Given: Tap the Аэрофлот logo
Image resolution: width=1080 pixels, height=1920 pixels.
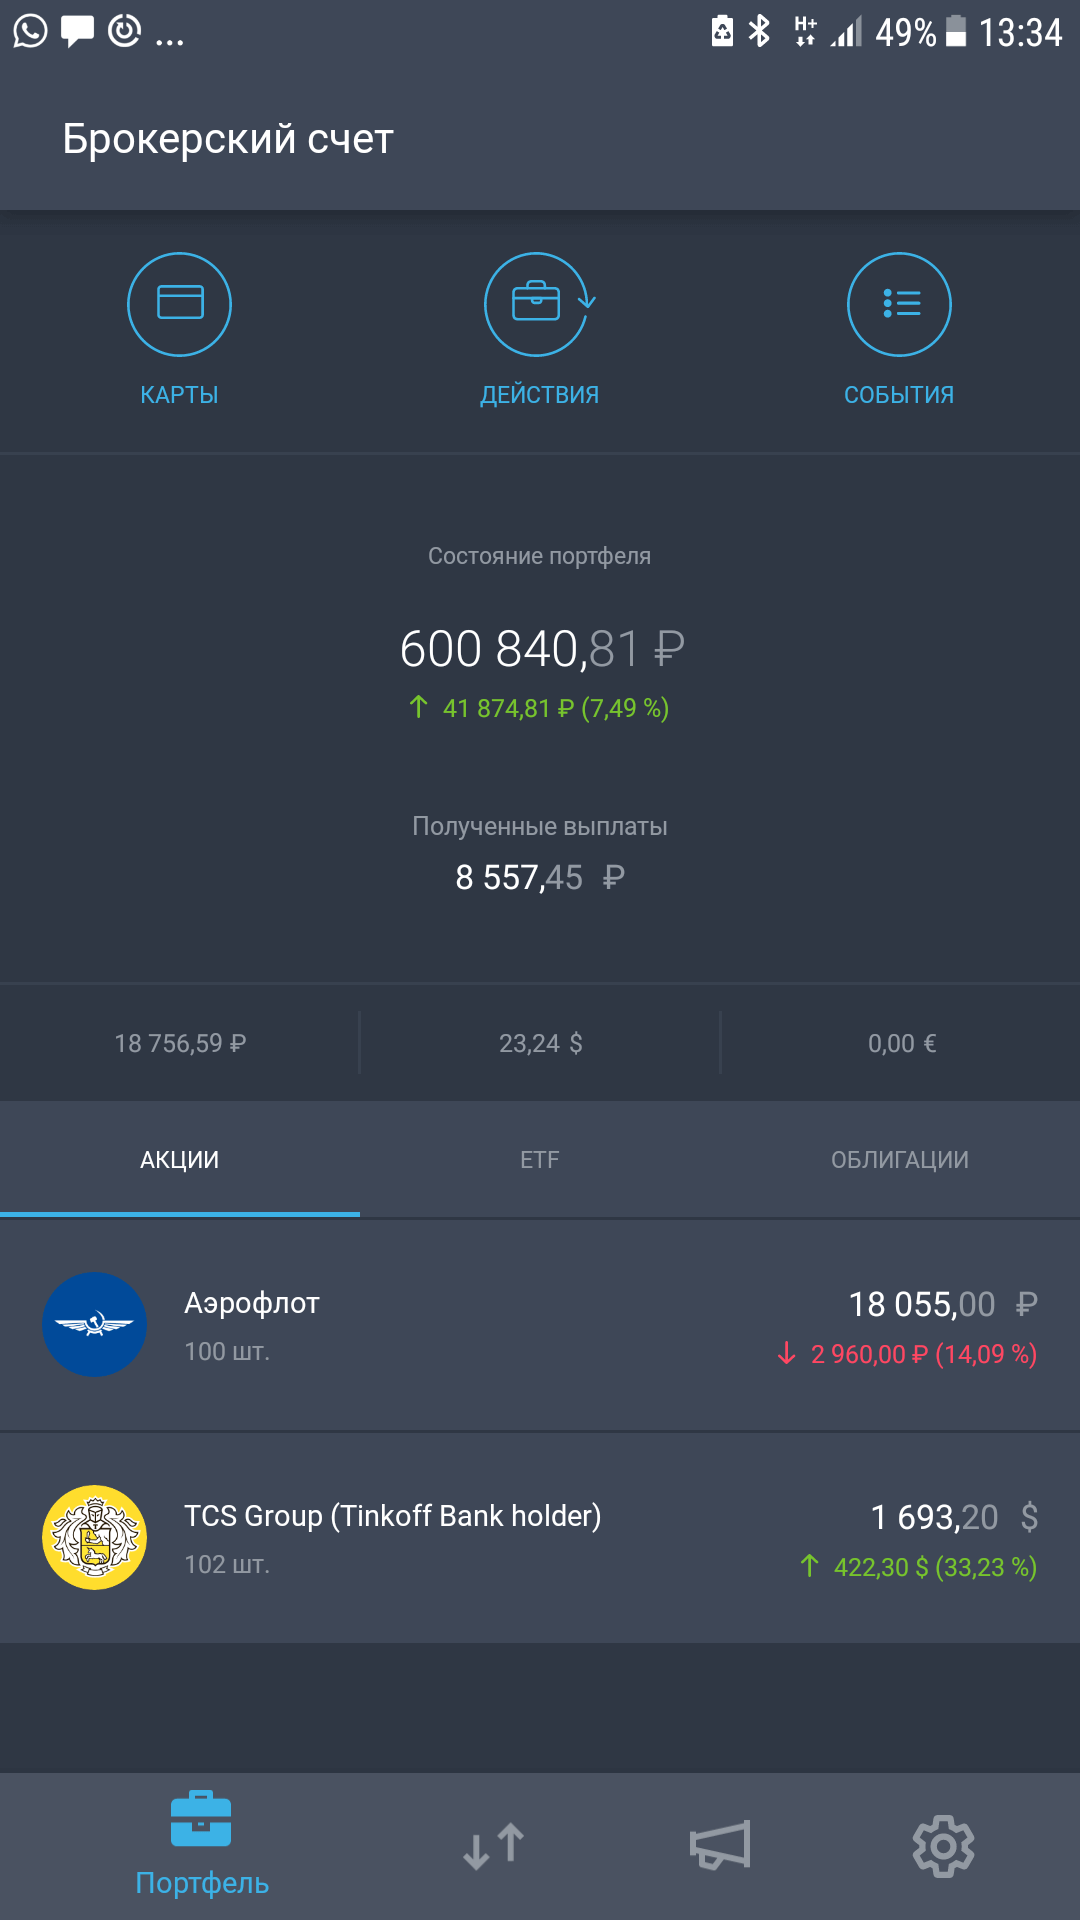Looking at the screenshot, I should point(94,1325).
